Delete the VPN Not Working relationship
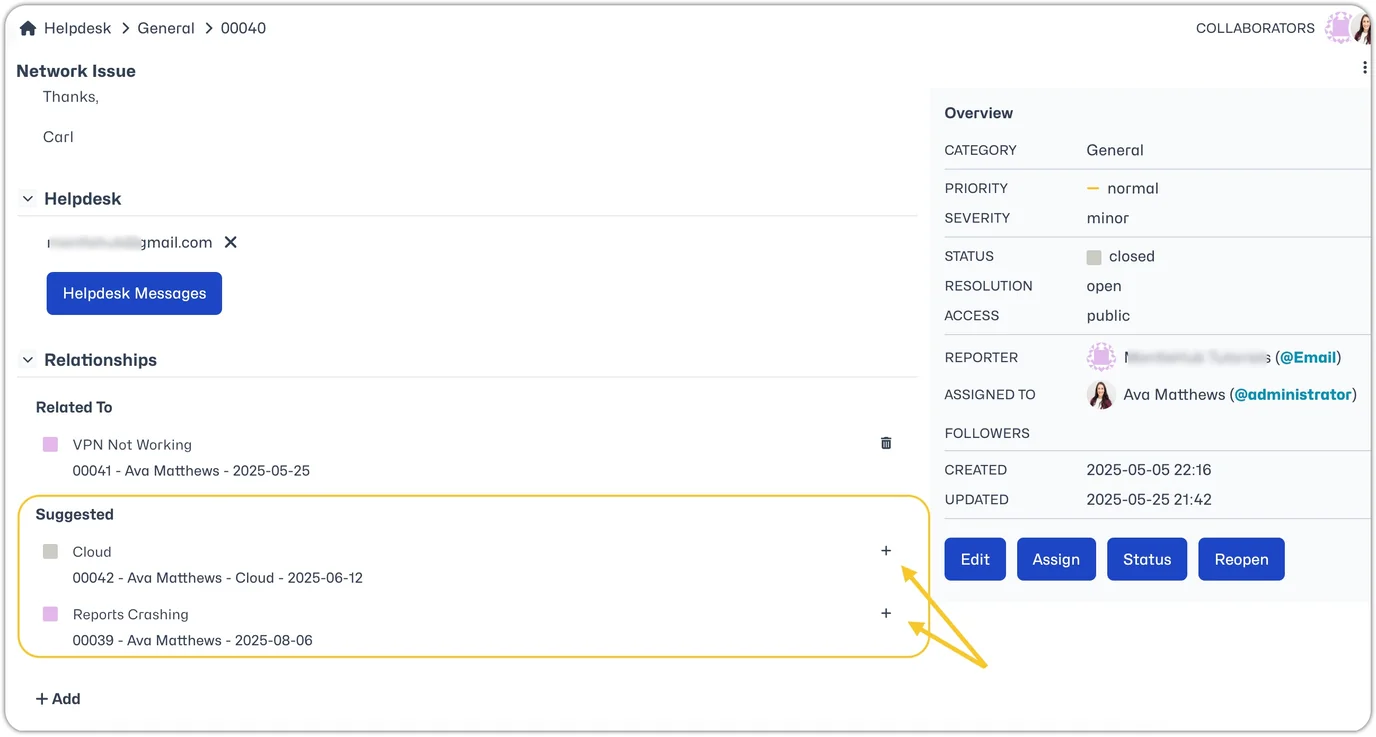This screenshot has height=737, width=1376. pos(886,443)
